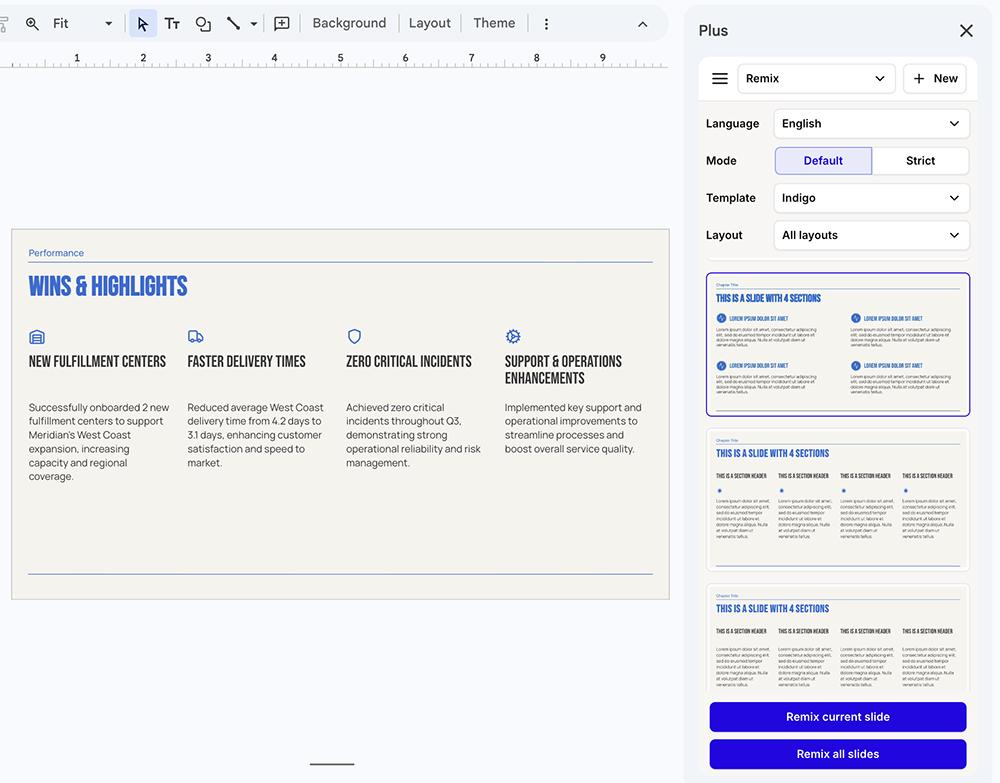Open the Language dropdown showing English
This screenshot has height=783, width=1000.
pyautogui.click(x=871, y=124)
